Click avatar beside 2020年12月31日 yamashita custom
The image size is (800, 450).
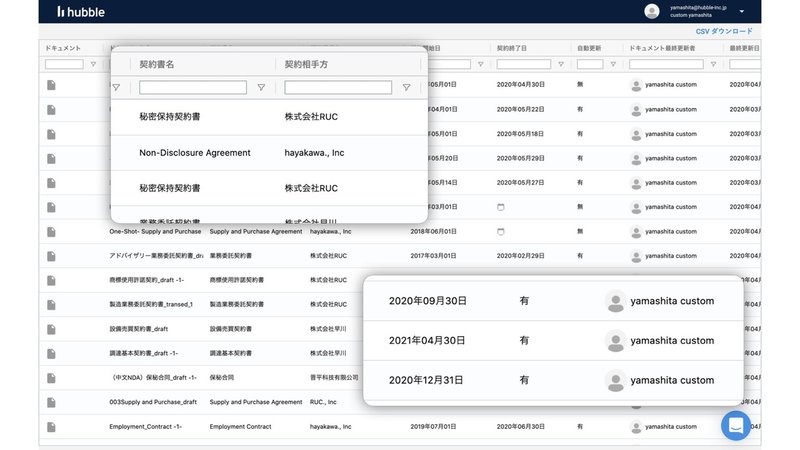click(615, 381)
